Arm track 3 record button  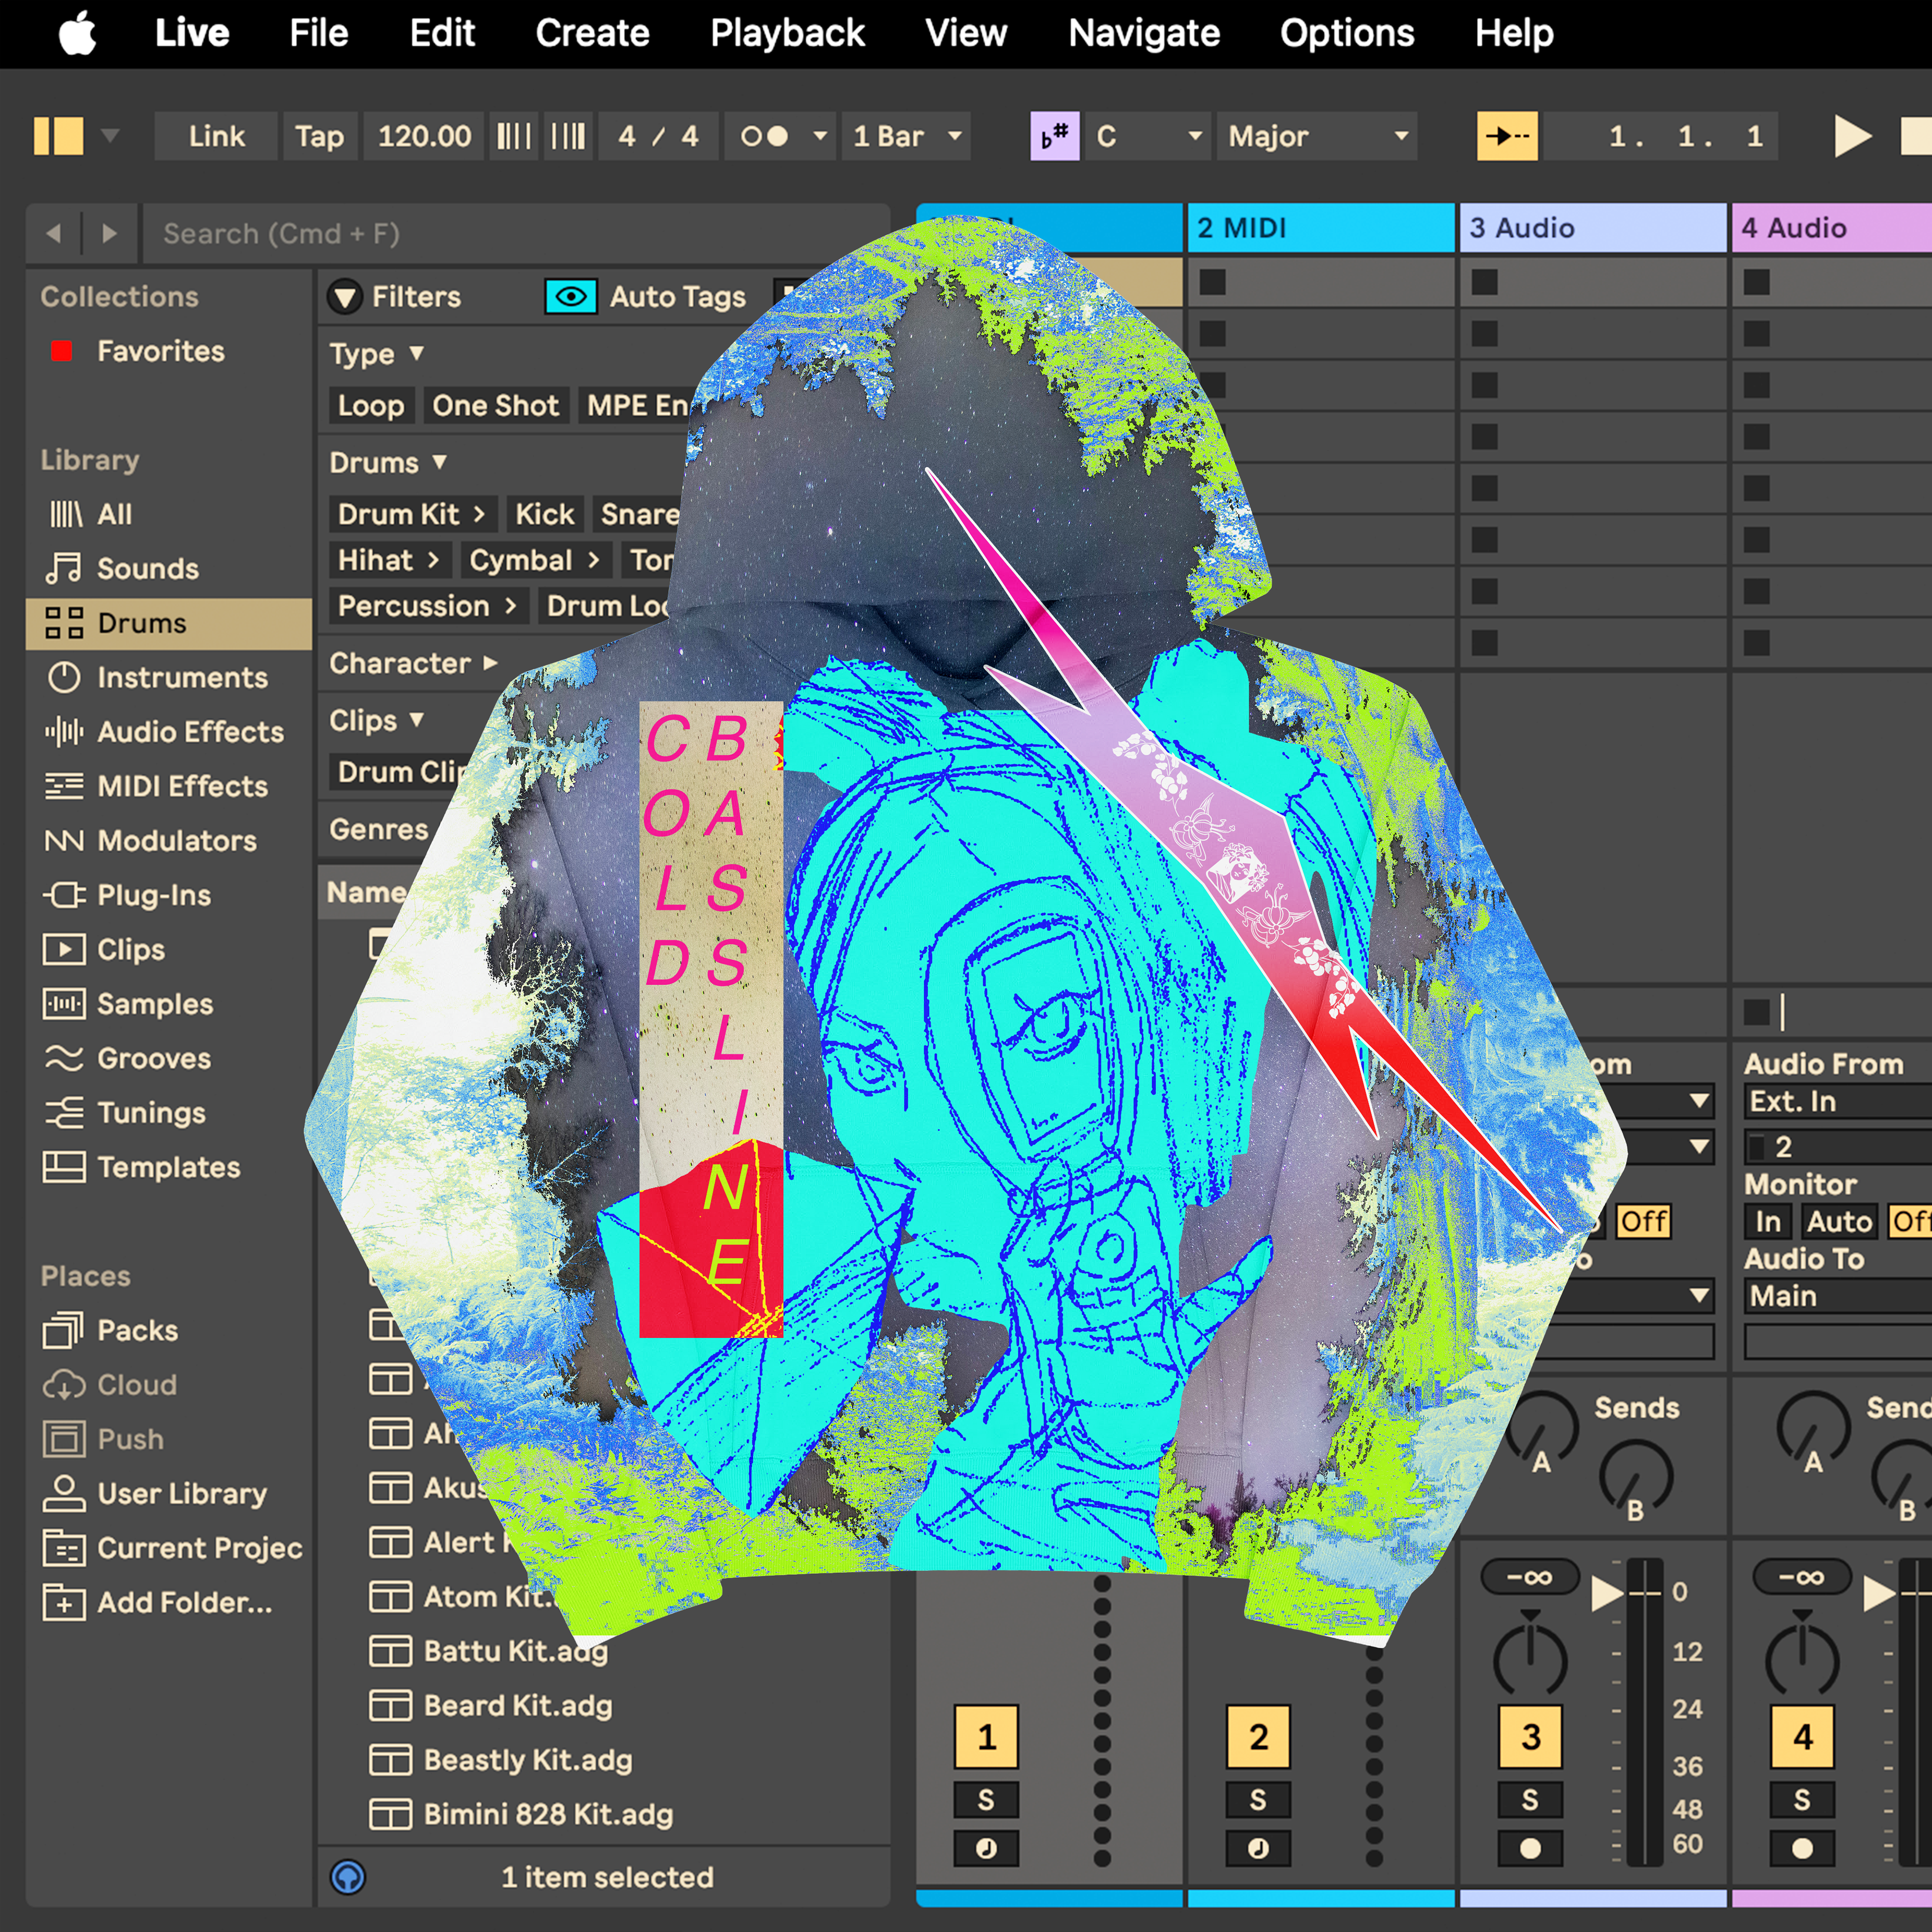point(1530,1848)
